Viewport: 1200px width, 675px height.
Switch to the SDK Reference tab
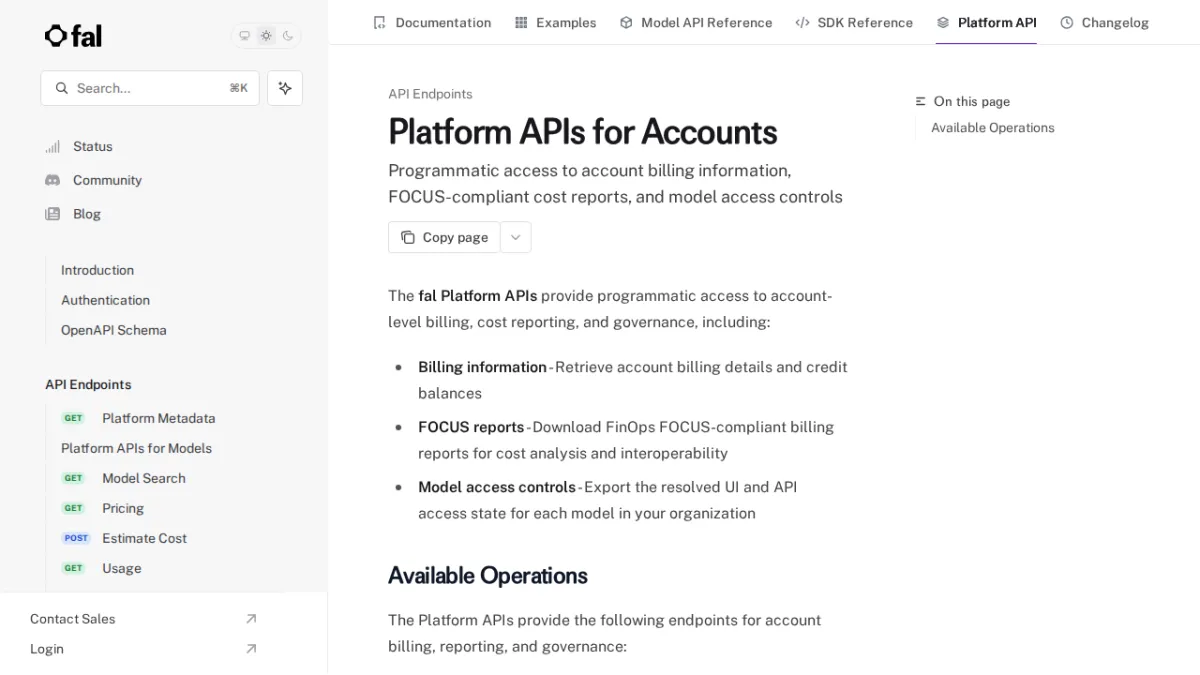[854, 22]
